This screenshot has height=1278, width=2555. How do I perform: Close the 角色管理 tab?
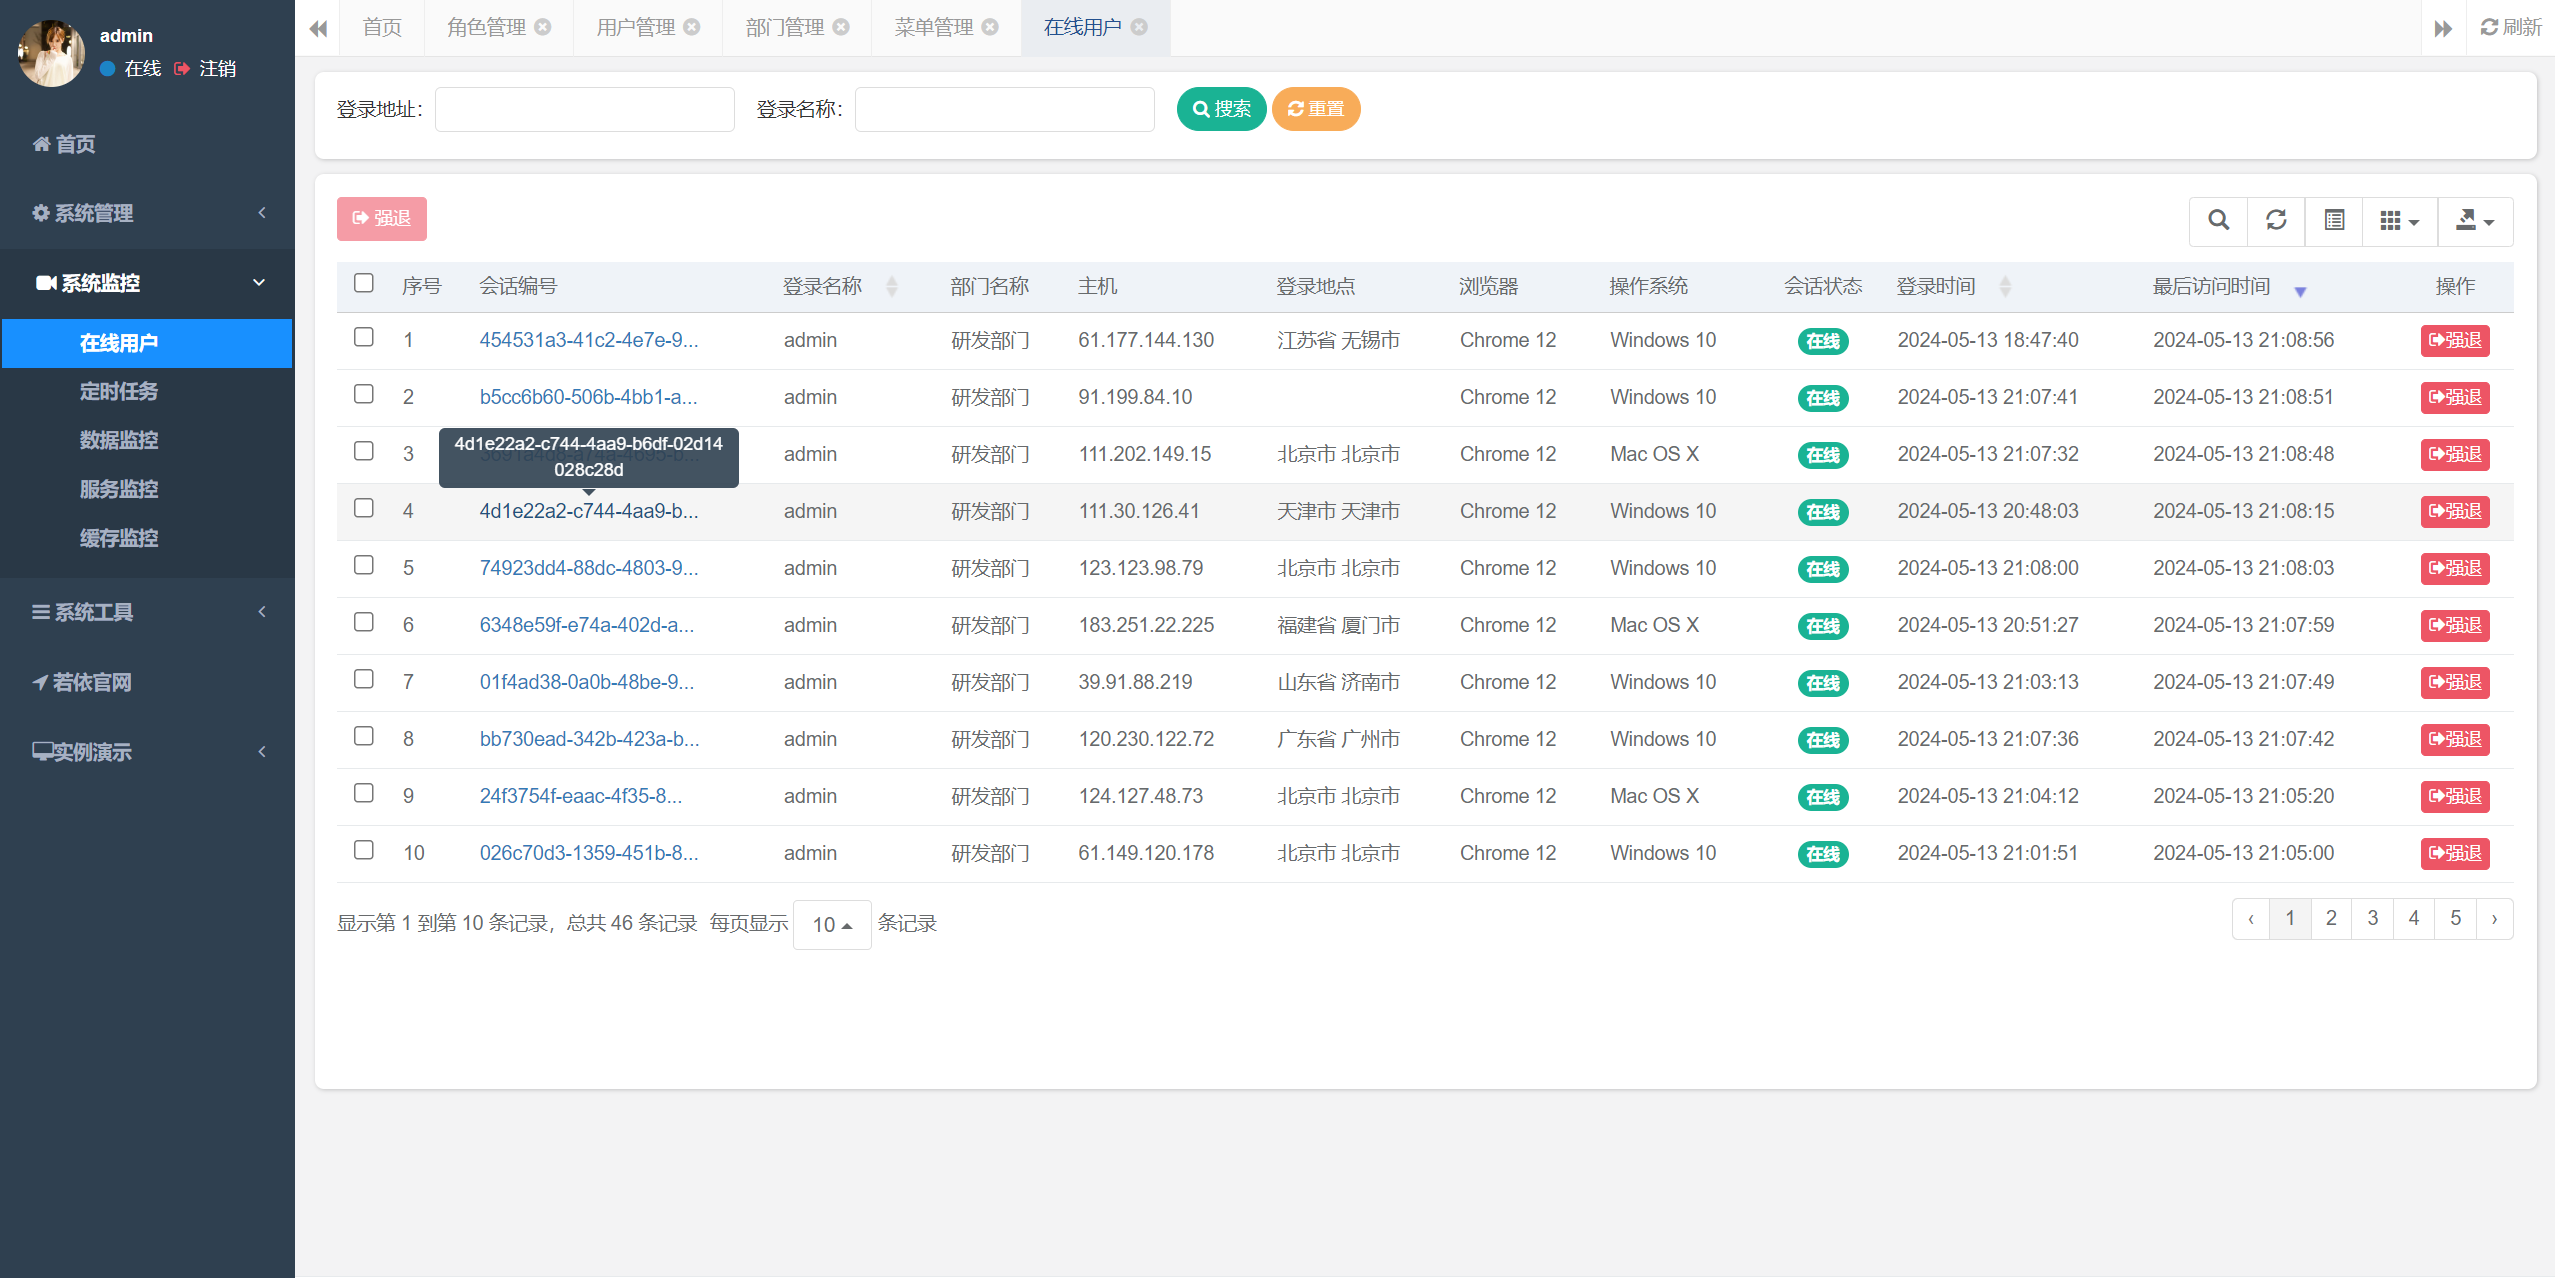tap(543, 27)
